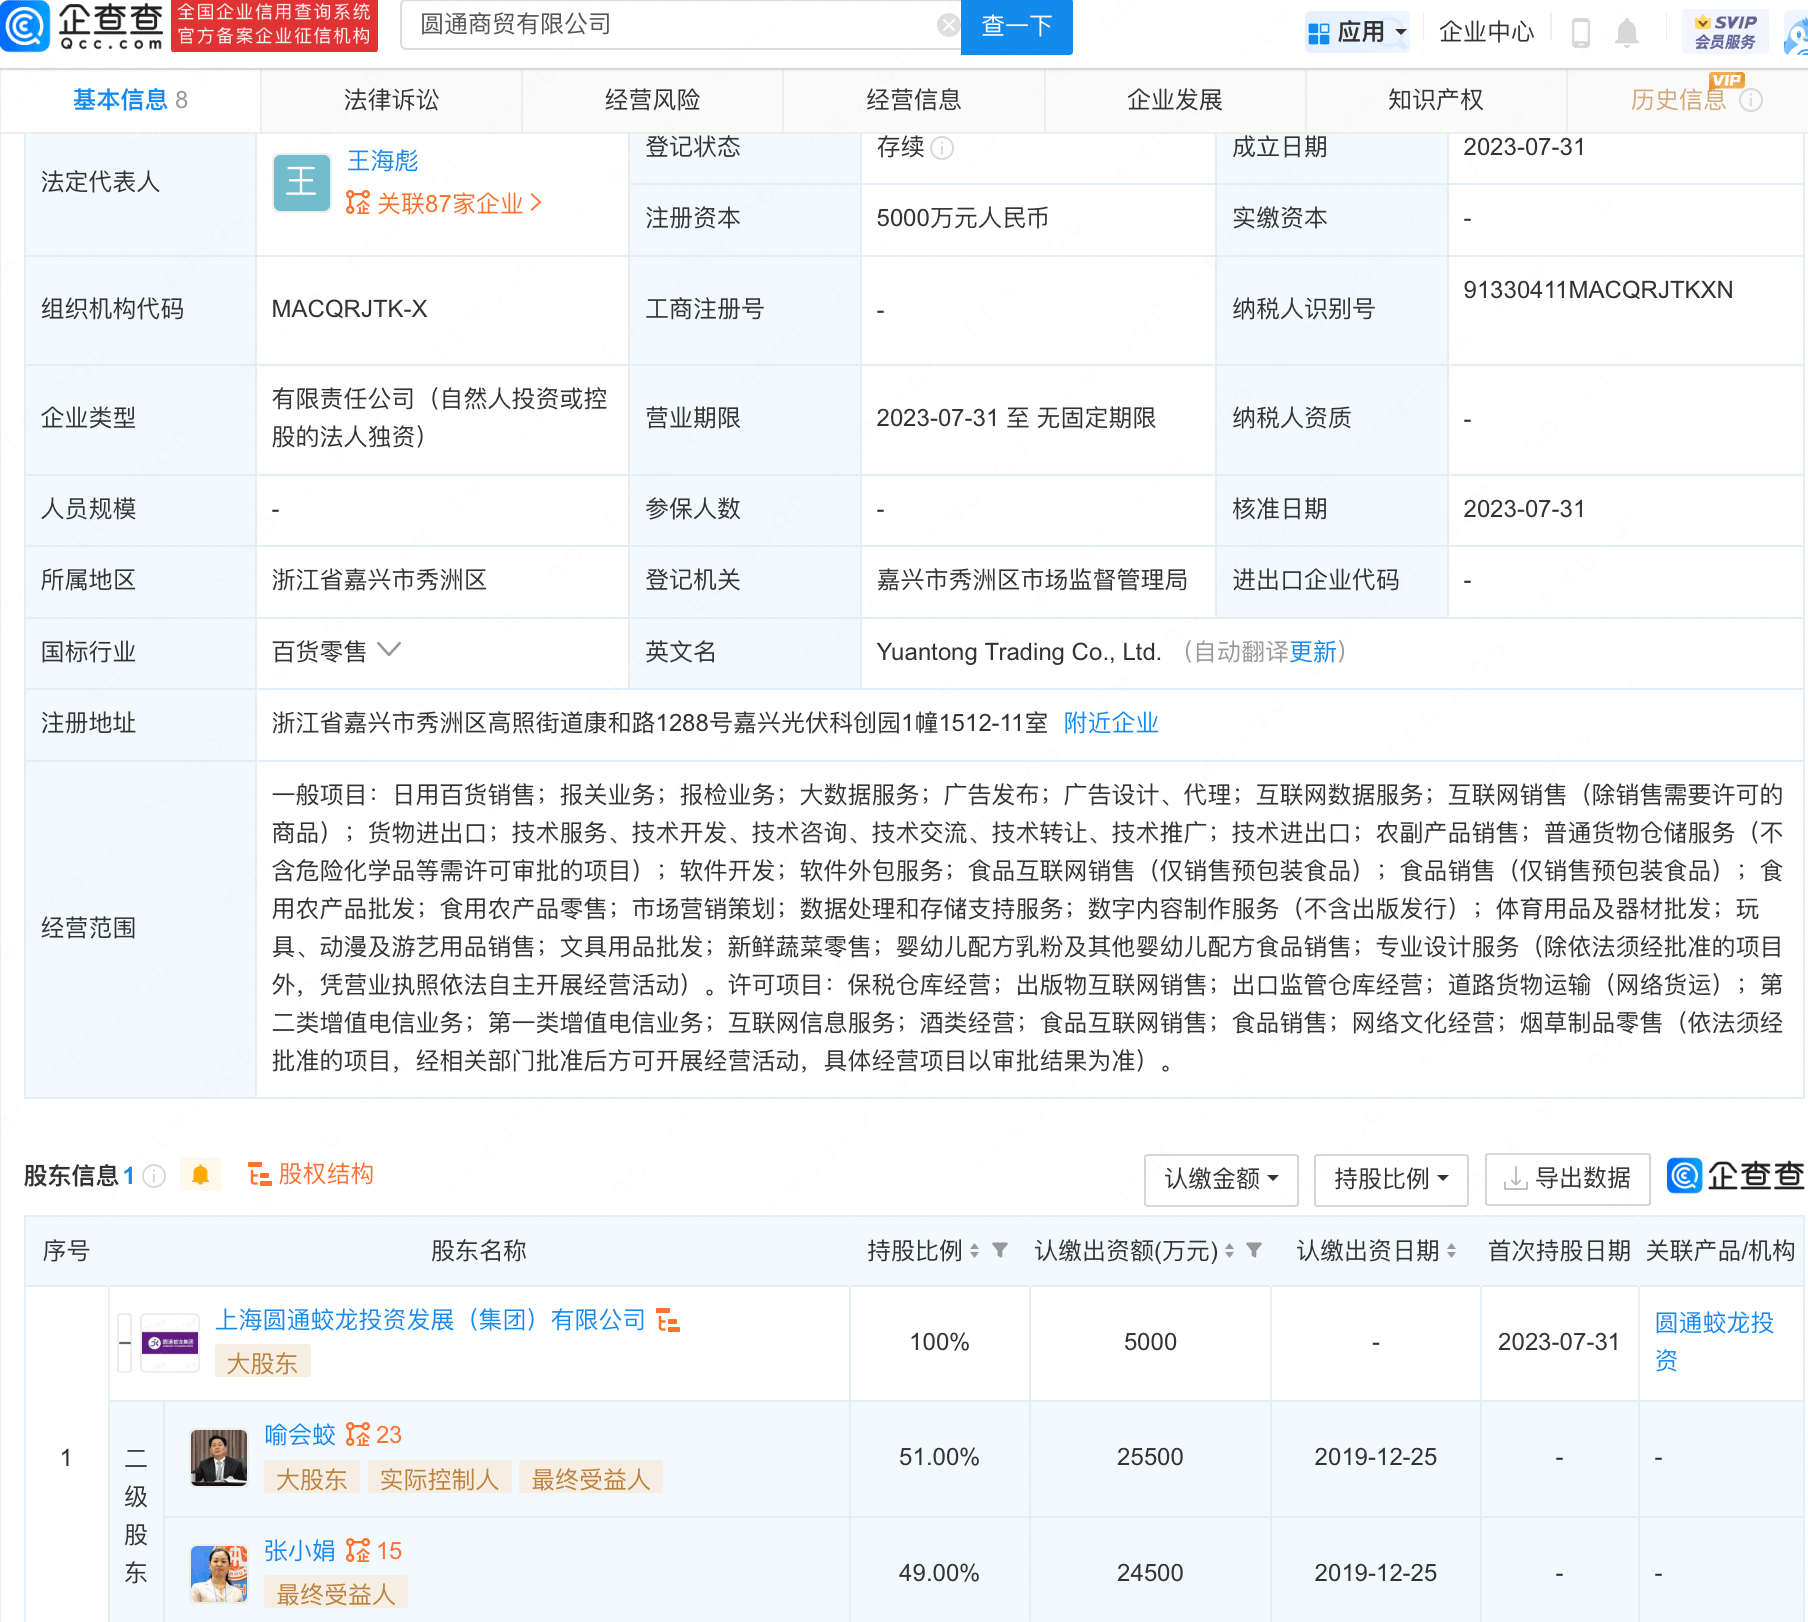Filter 持股比例 column funnel icon
Viewport: 1808px width, 1622px height.
pos(1000,1250)
